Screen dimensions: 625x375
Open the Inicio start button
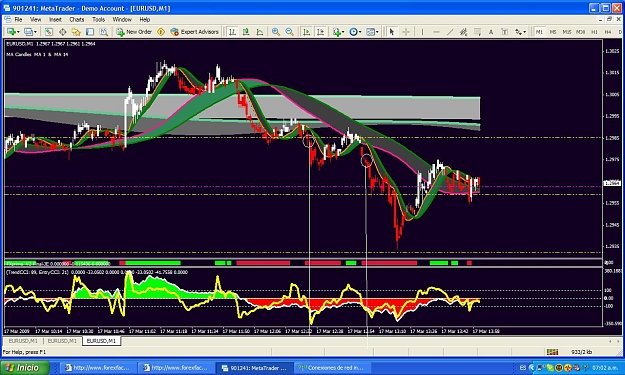coord(25,367)
